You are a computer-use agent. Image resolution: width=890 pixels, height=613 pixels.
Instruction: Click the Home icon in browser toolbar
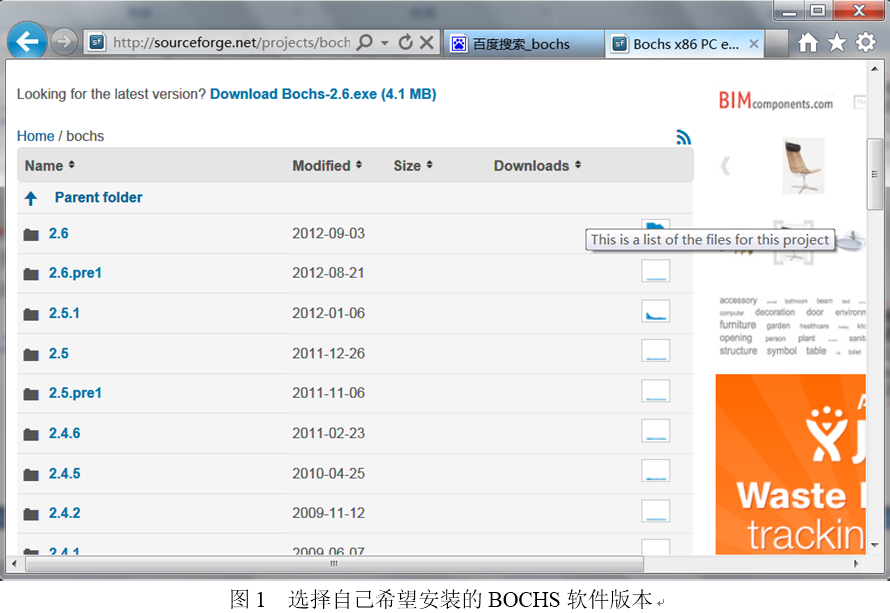click(808, 42)
